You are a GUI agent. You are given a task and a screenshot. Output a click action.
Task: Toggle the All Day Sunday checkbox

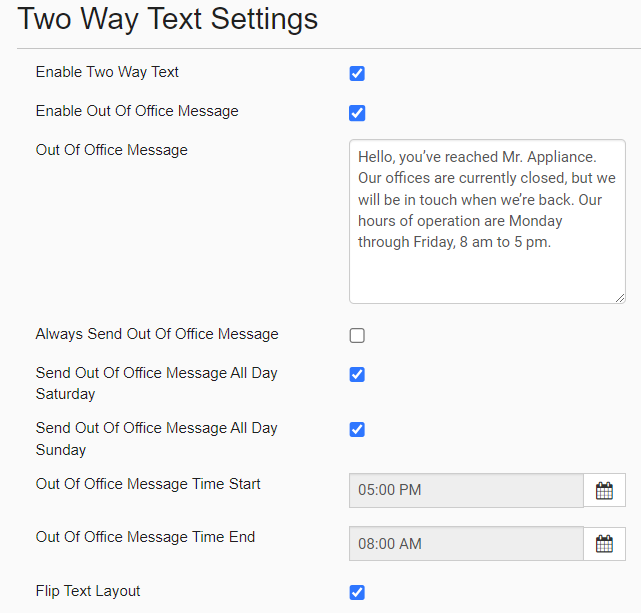coord(357,430)
